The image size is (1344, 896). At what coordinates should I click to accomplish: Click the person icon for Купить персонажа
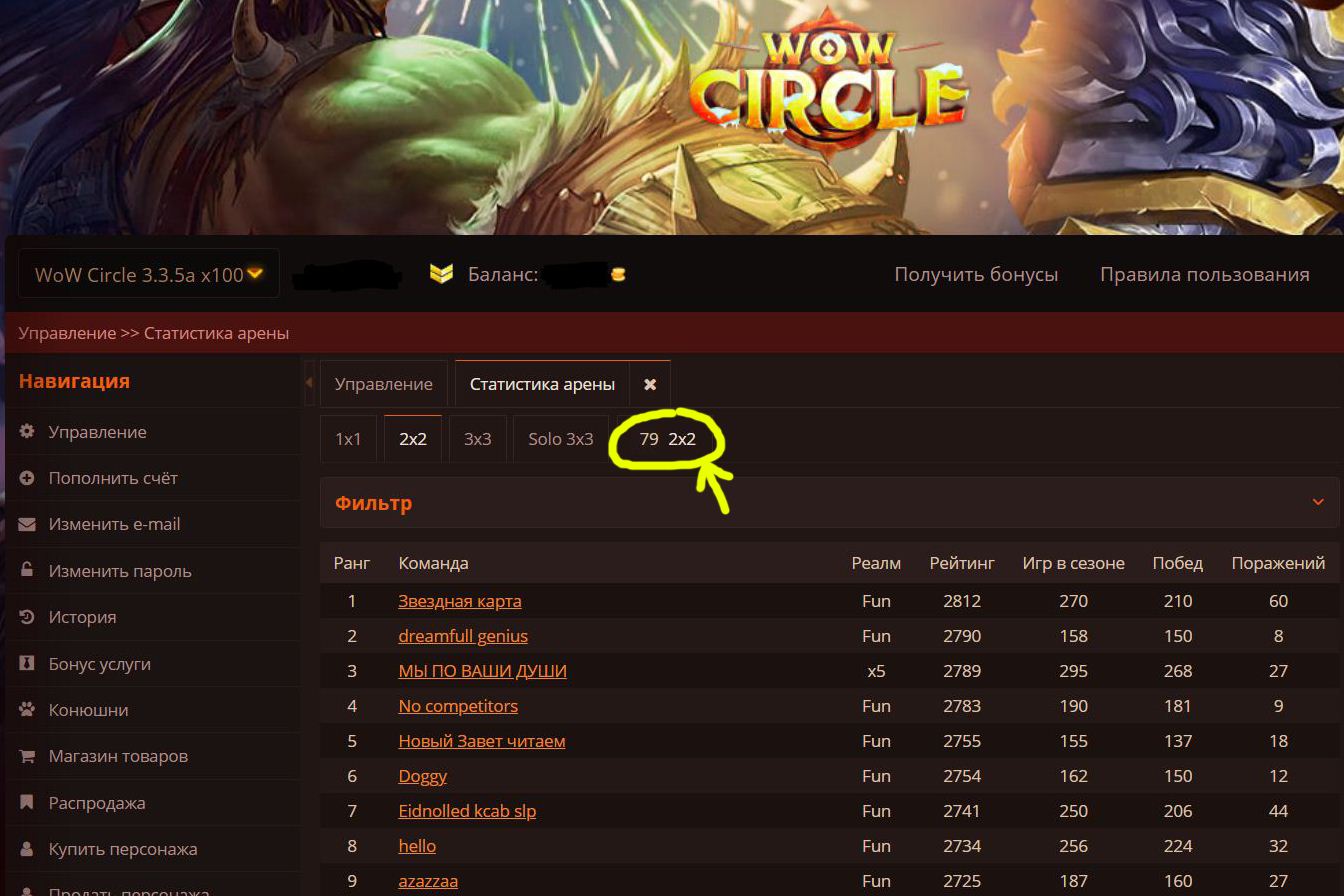click(27, 849)
